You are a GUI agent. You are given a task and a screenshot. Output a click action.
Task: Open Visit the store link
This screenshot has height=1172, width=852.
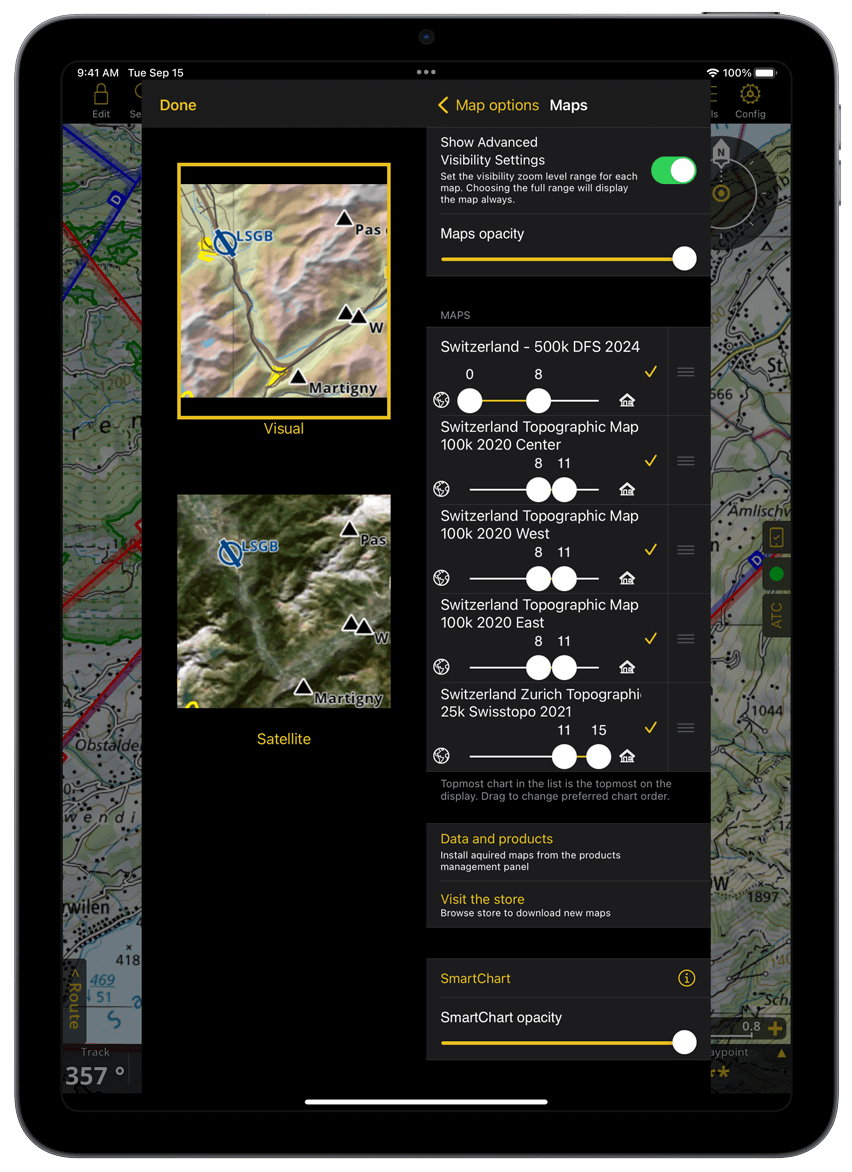tap(482, 900)
